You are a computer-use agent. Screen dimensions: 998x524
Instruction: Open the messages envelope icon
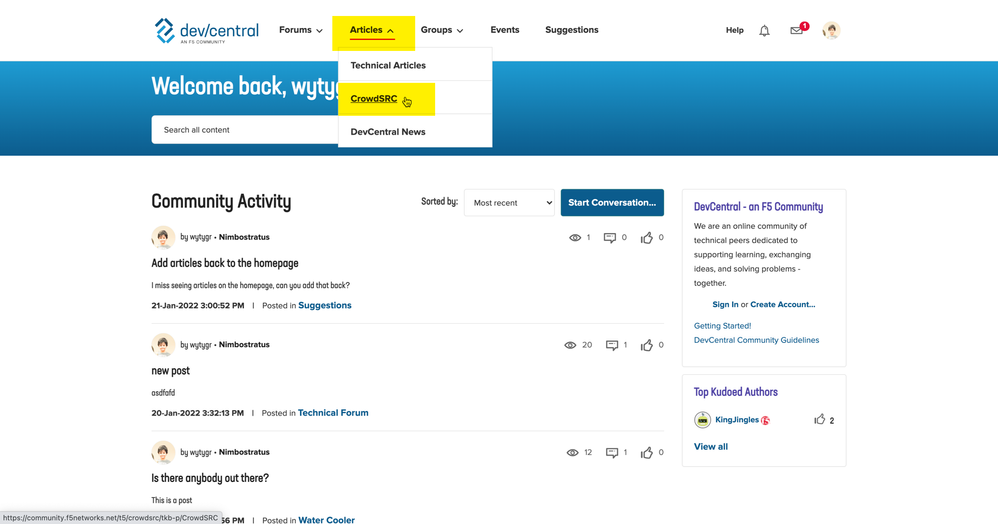pyautogui.click(x=796, y=31)
